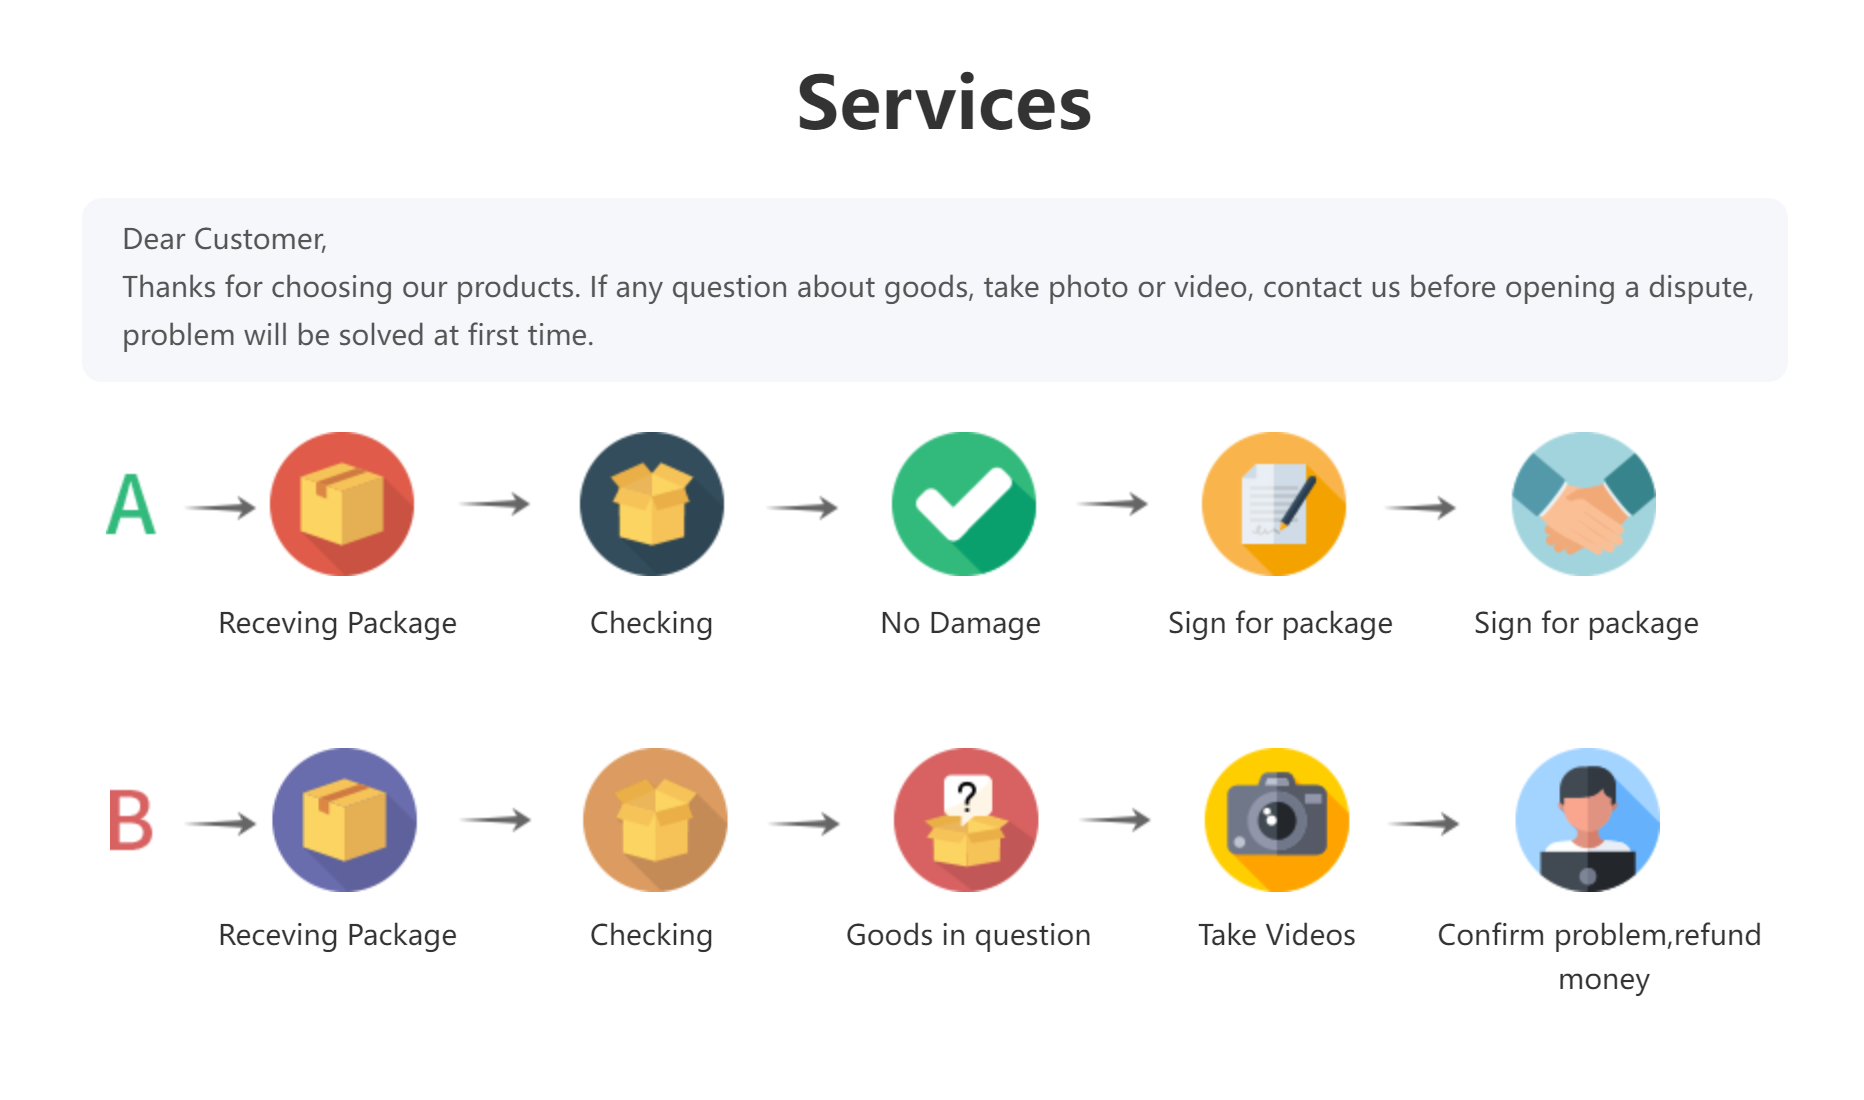Click the orange document-and-pen sign icon
Image resolution: width=1864 pixels, height=1100 pixels.
1274,504
